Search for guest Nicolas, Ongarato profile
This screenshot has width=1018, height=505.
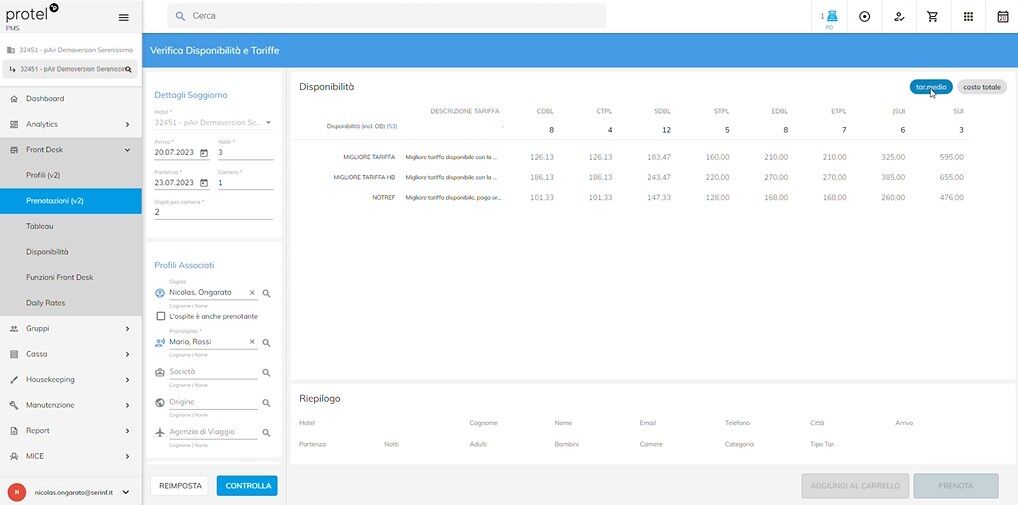[x=267, y=294]
